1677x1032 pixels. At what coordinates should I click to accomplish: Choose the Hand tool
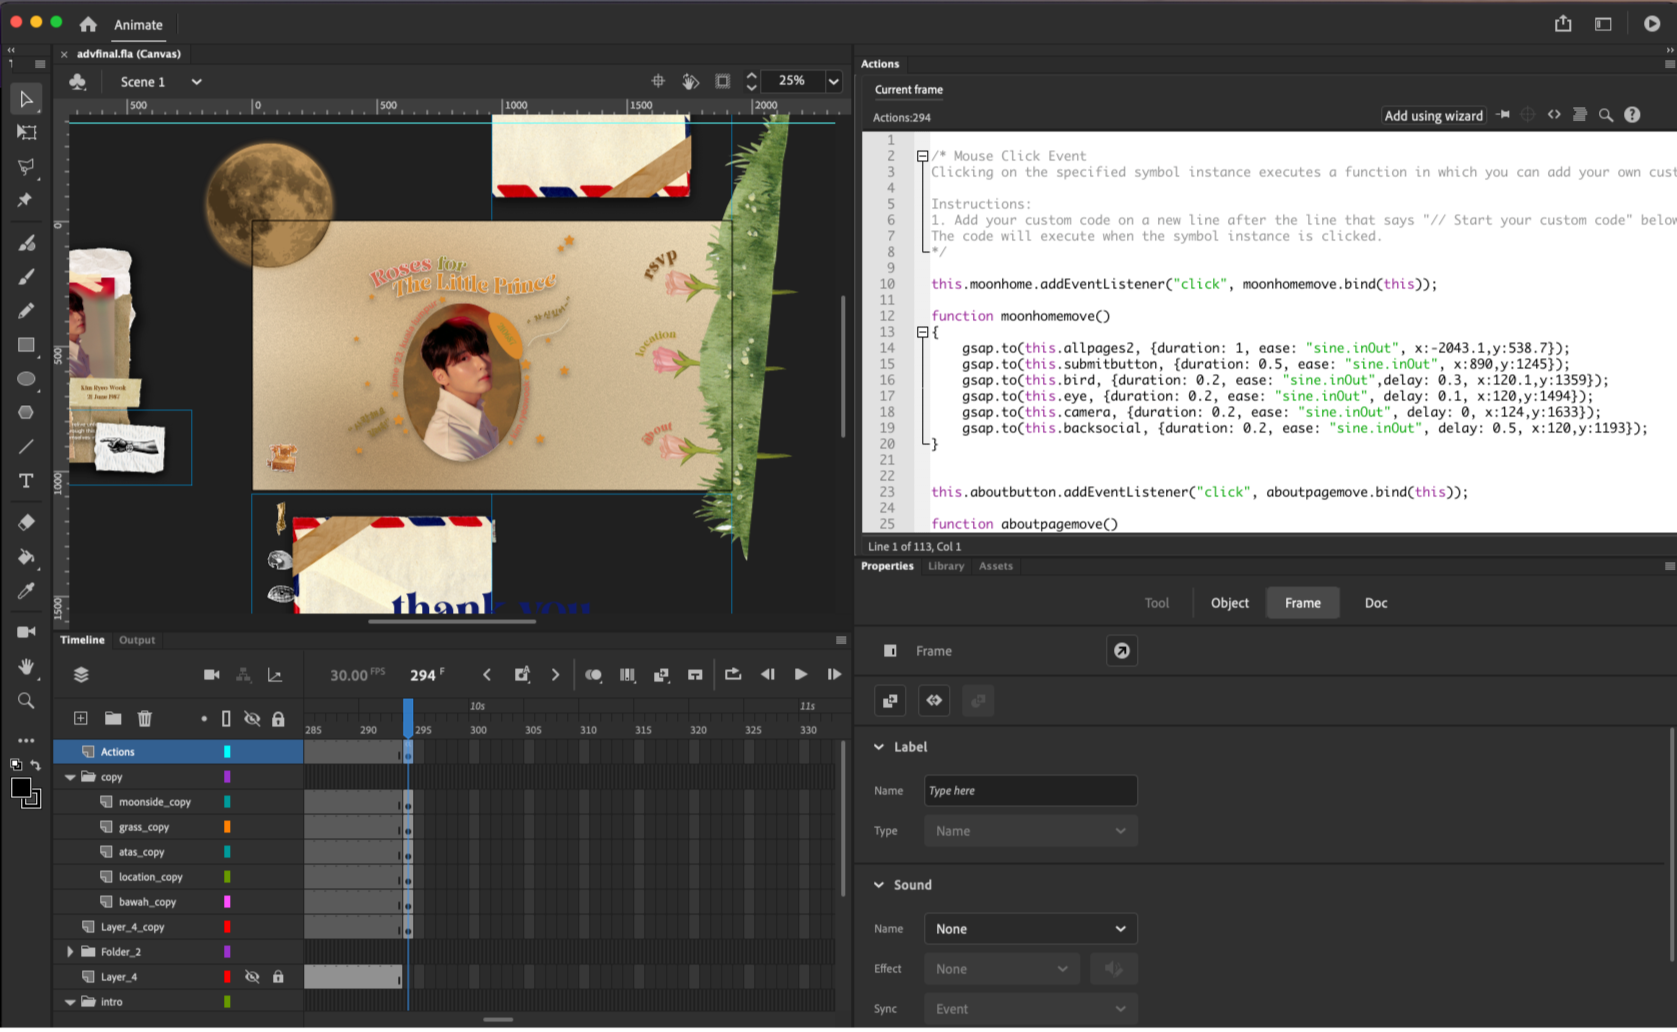pos(26,666)
